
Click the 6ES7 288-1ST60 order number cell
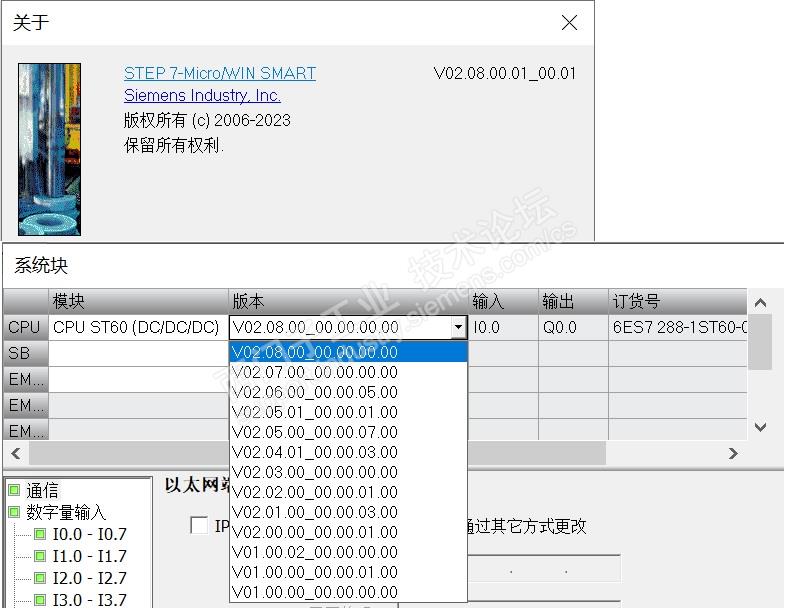(x=677, y=327)
